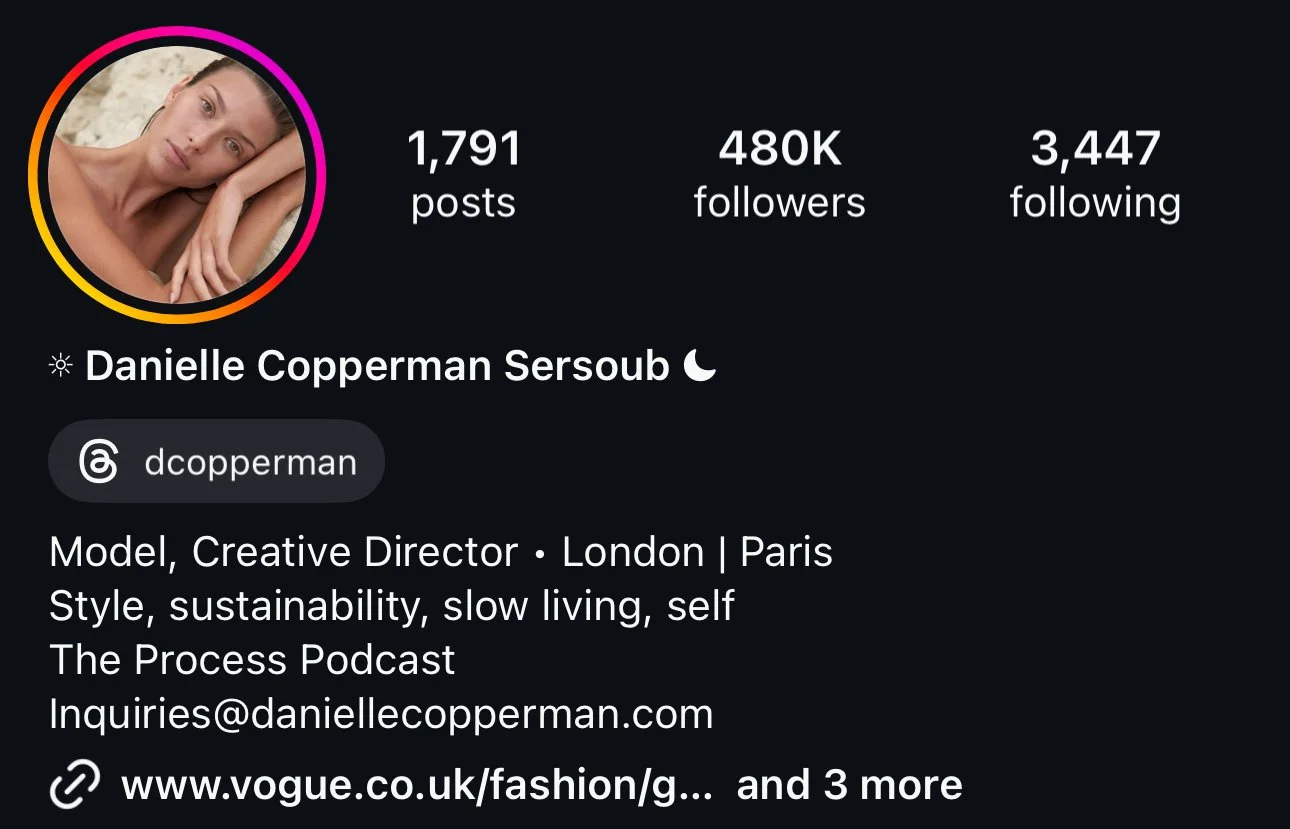Screen dimensions: 1290x829
Task: Open the www.vogue.co.uk/fashion link
Action: pos(417,785)
